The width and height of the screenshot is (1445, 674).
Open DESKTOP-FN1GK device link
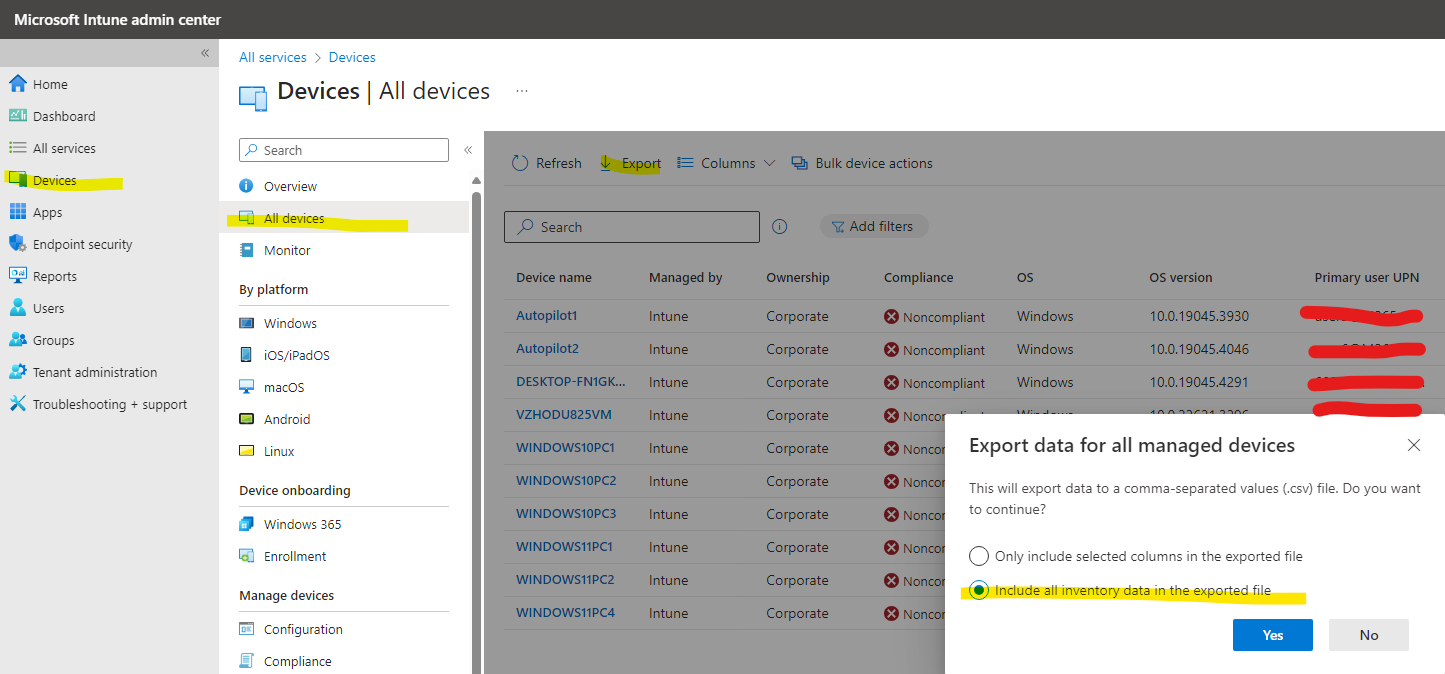pos(572,382)
